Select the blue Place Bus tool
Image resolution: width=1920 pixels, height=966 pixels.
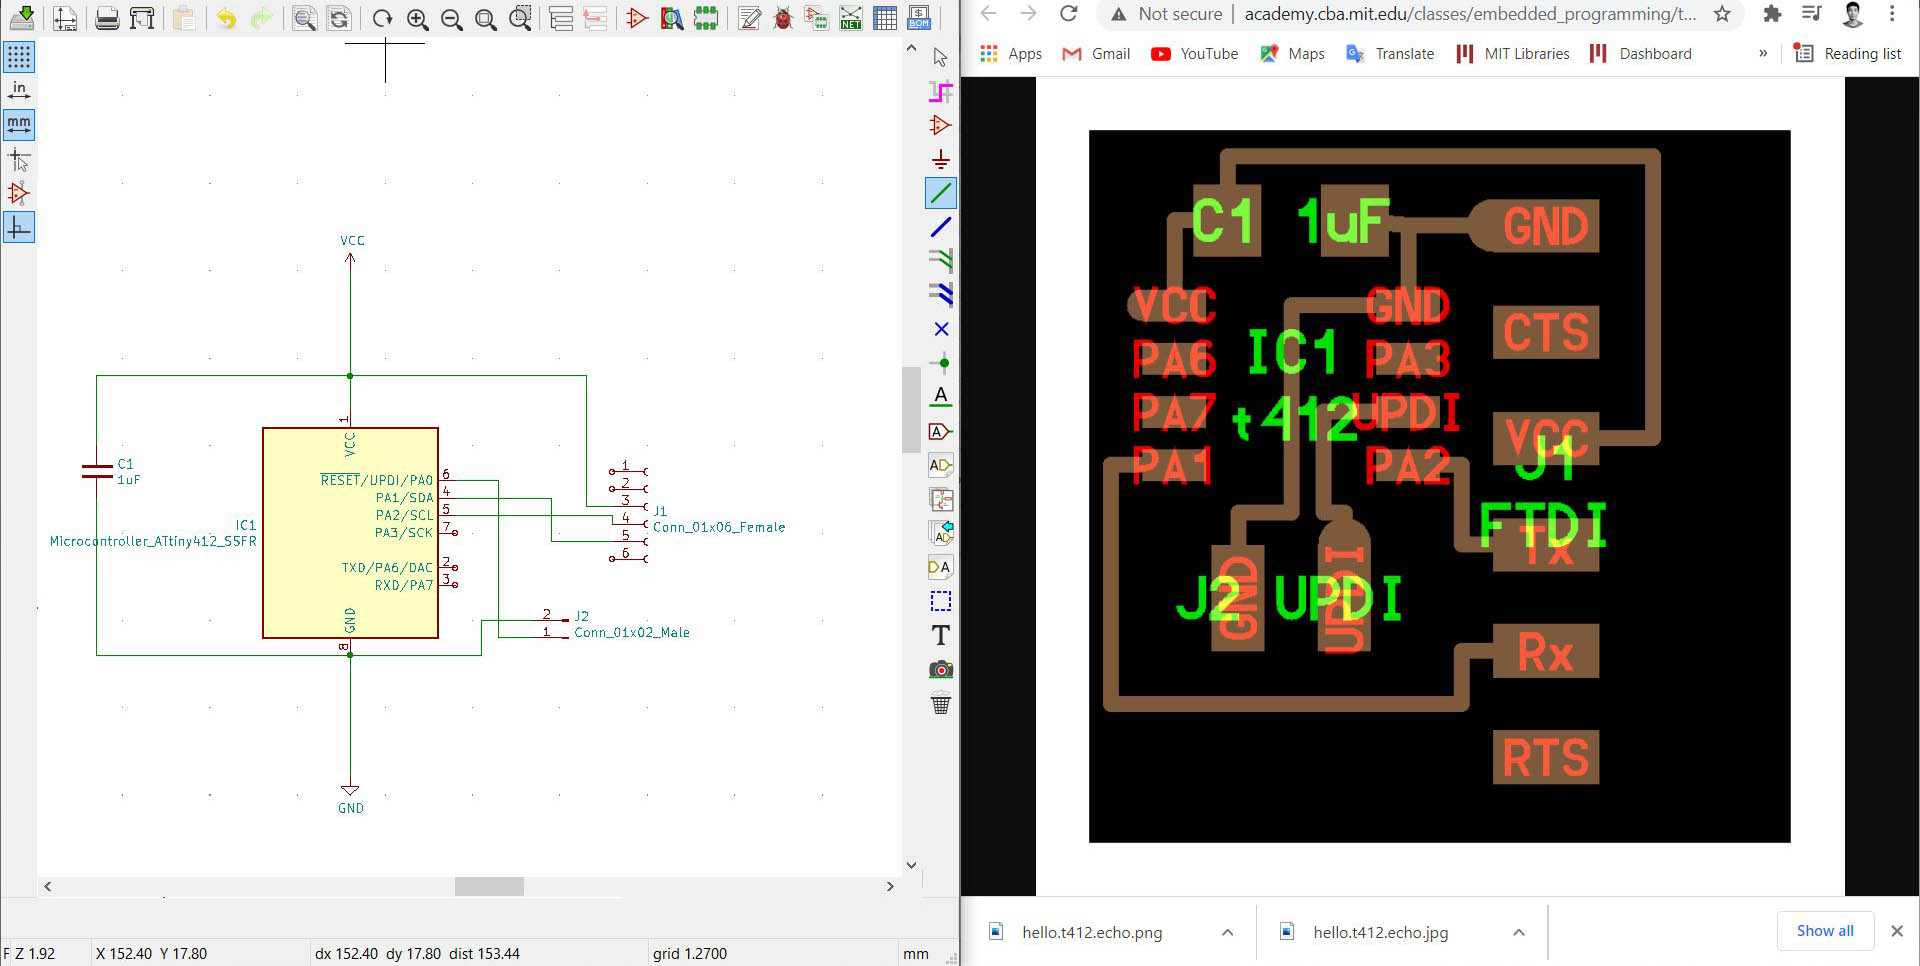(941, 227)
